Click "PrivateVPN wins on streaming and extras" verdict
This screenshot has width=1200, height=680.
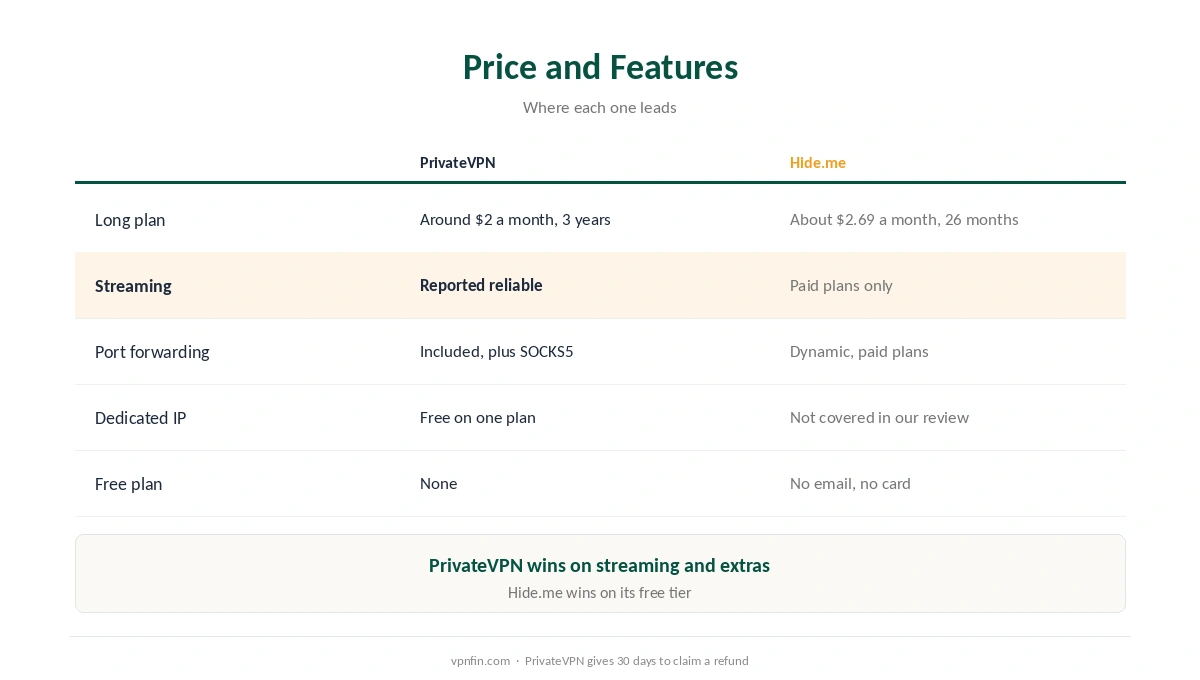pyautogui.click(x=600, y=565)
